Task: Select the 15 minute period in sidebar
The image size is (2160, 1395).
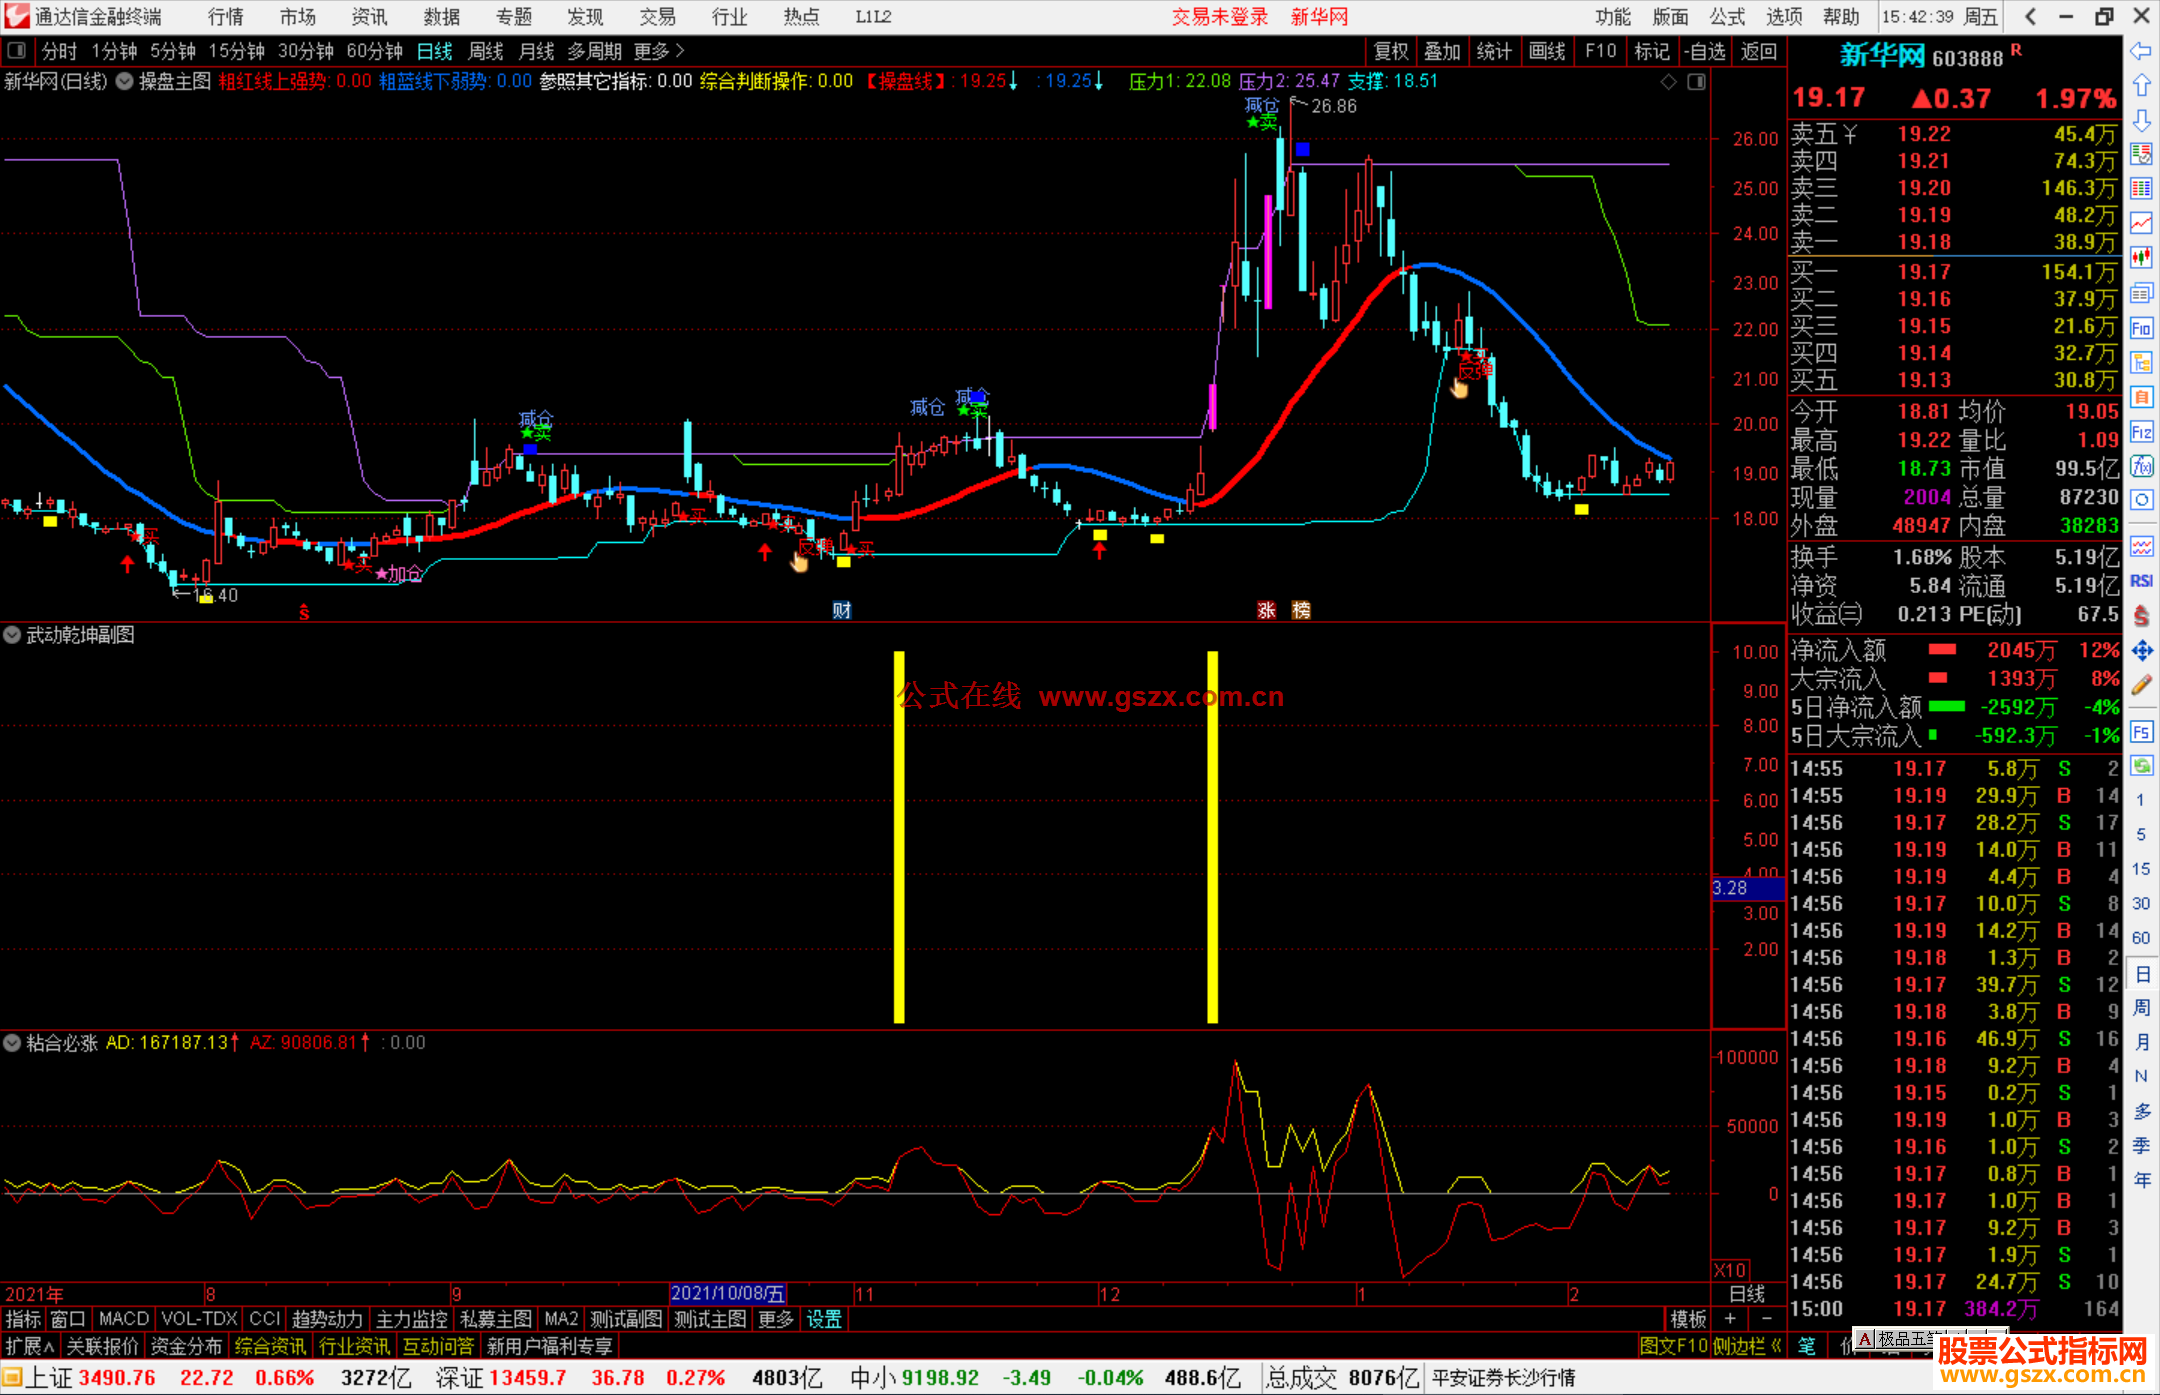Action: pyautogui.click(x=2141, y=869)
